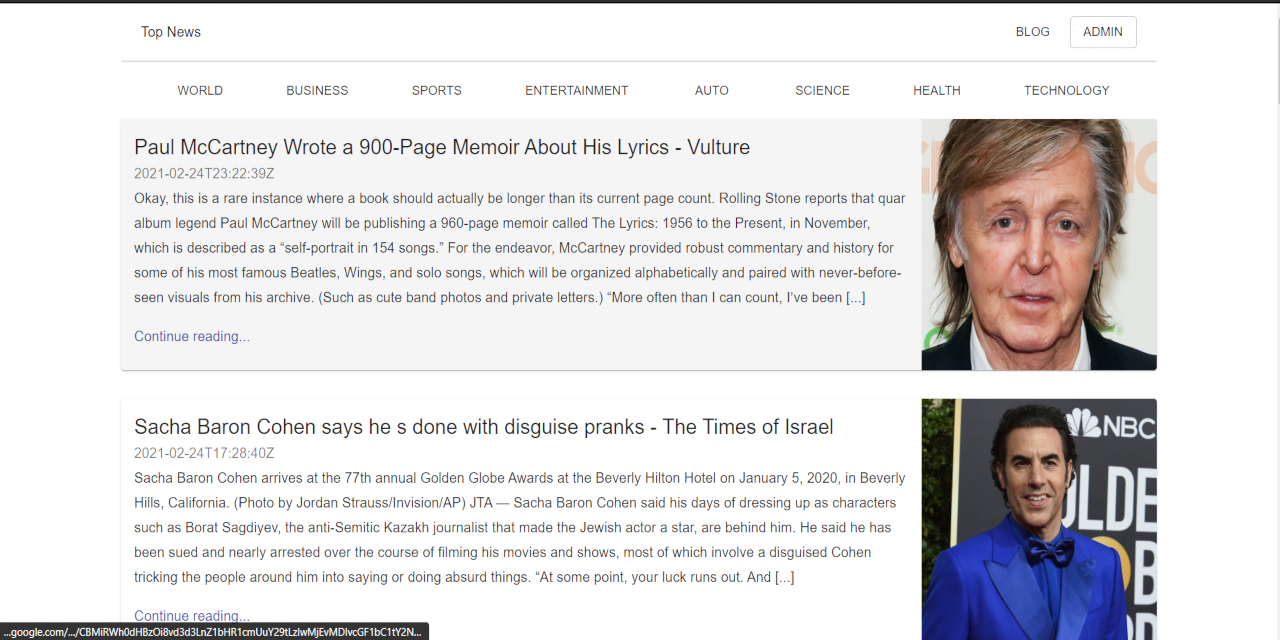Image resolution: width=1280 pixels, height=640 pixels.
Task: Open the HEALTH category
Action: pos(937,90)
